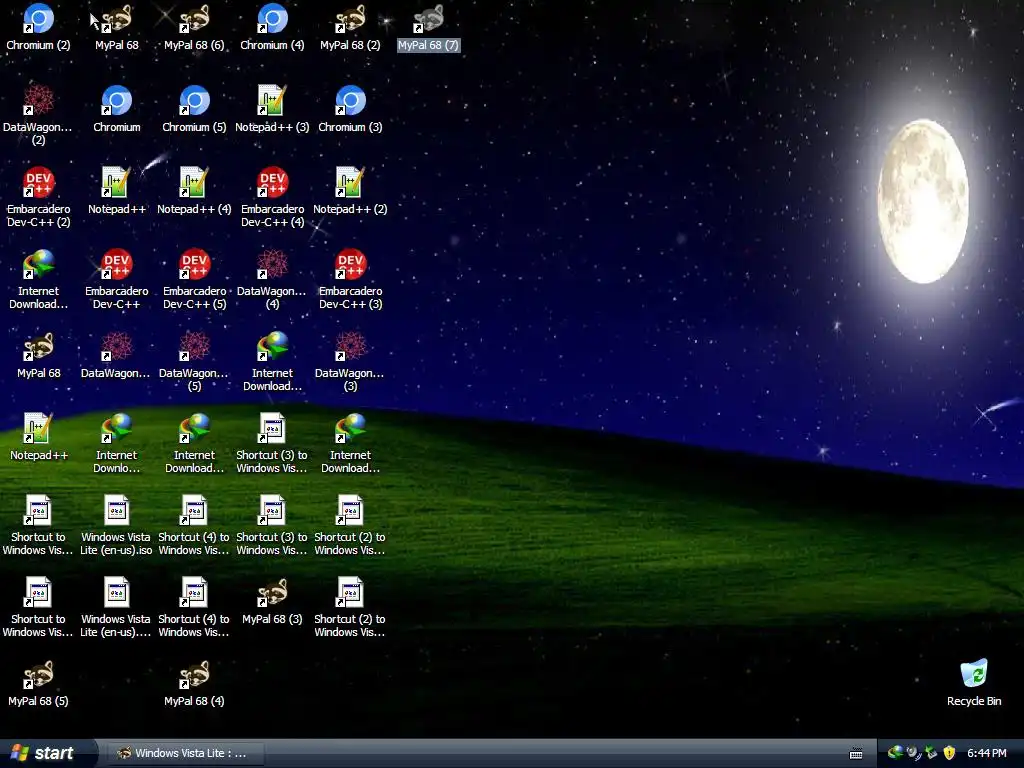This screenshot has width=1024, height=768.
Task: Select the MyPal 68 (5) shortcut
Action: click(38, 683)
